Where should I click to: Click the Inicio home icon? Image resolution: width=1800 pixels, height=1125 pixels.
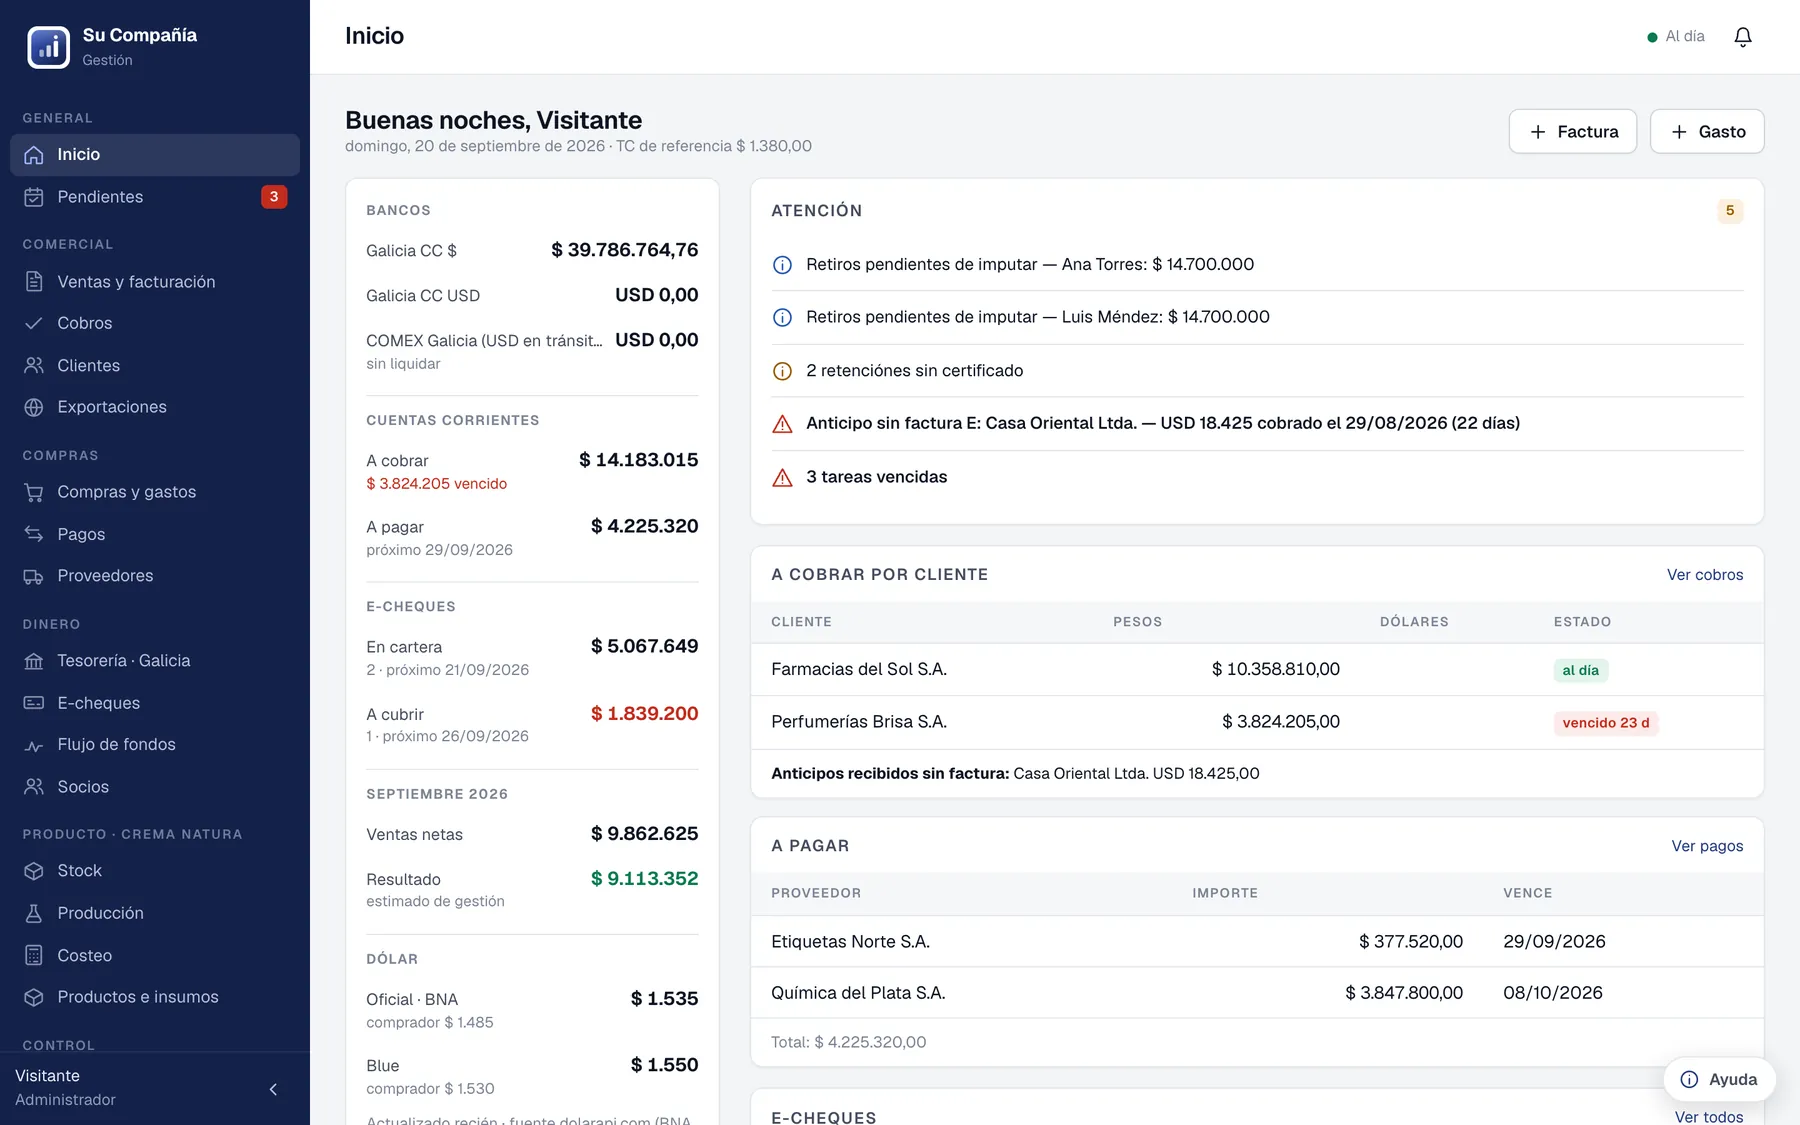coord(34,155)
